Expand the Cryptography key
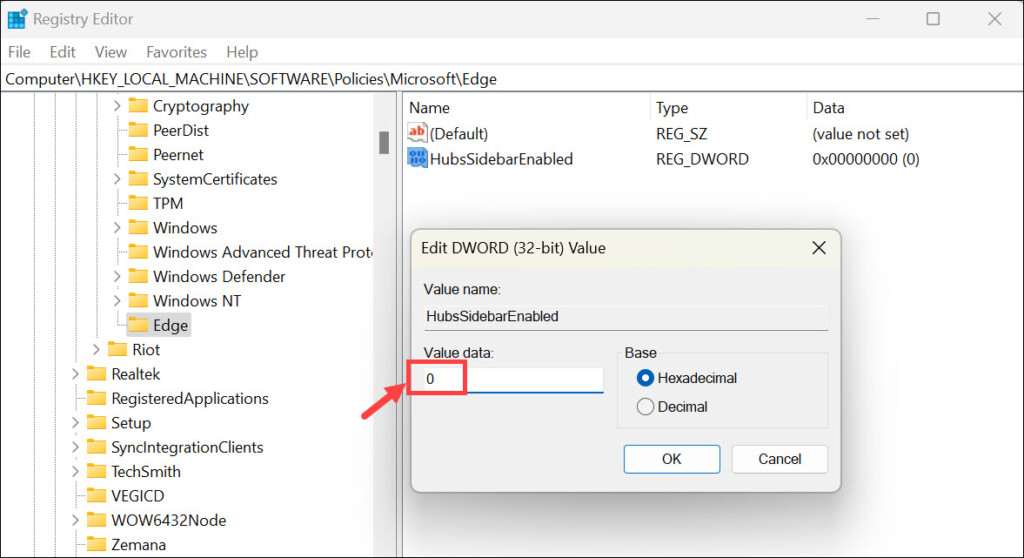Screen dimensions: 1024x558 point(117,106)
